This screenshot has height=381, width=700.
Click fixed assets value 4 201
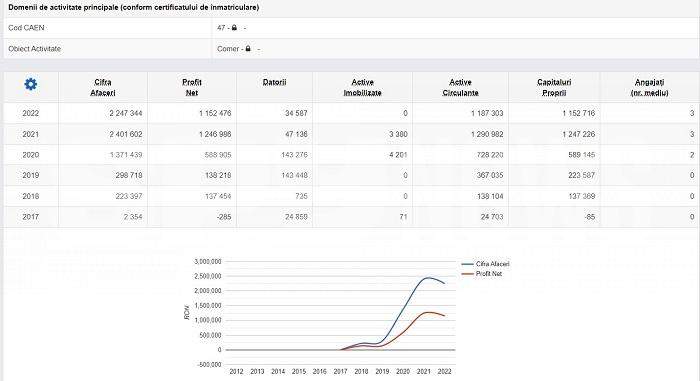coord(398,155)
